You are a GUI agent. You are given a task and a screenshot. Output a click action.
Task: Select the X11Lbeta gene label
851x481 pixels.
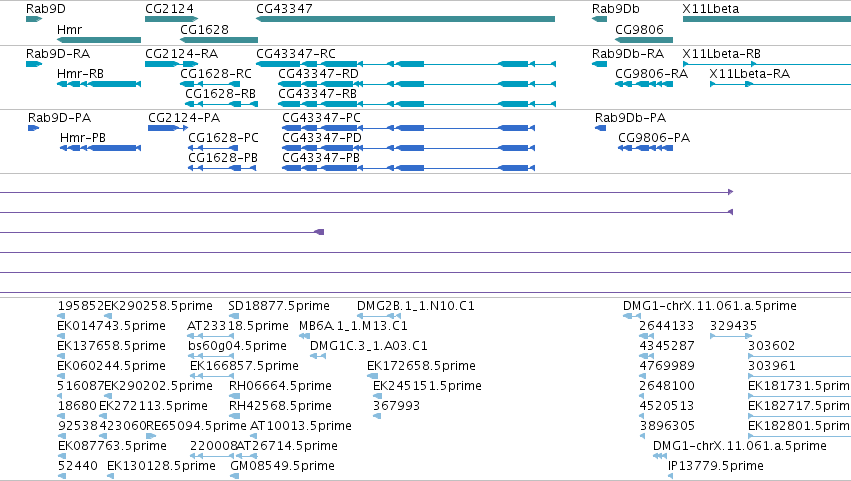coord(710,9)
